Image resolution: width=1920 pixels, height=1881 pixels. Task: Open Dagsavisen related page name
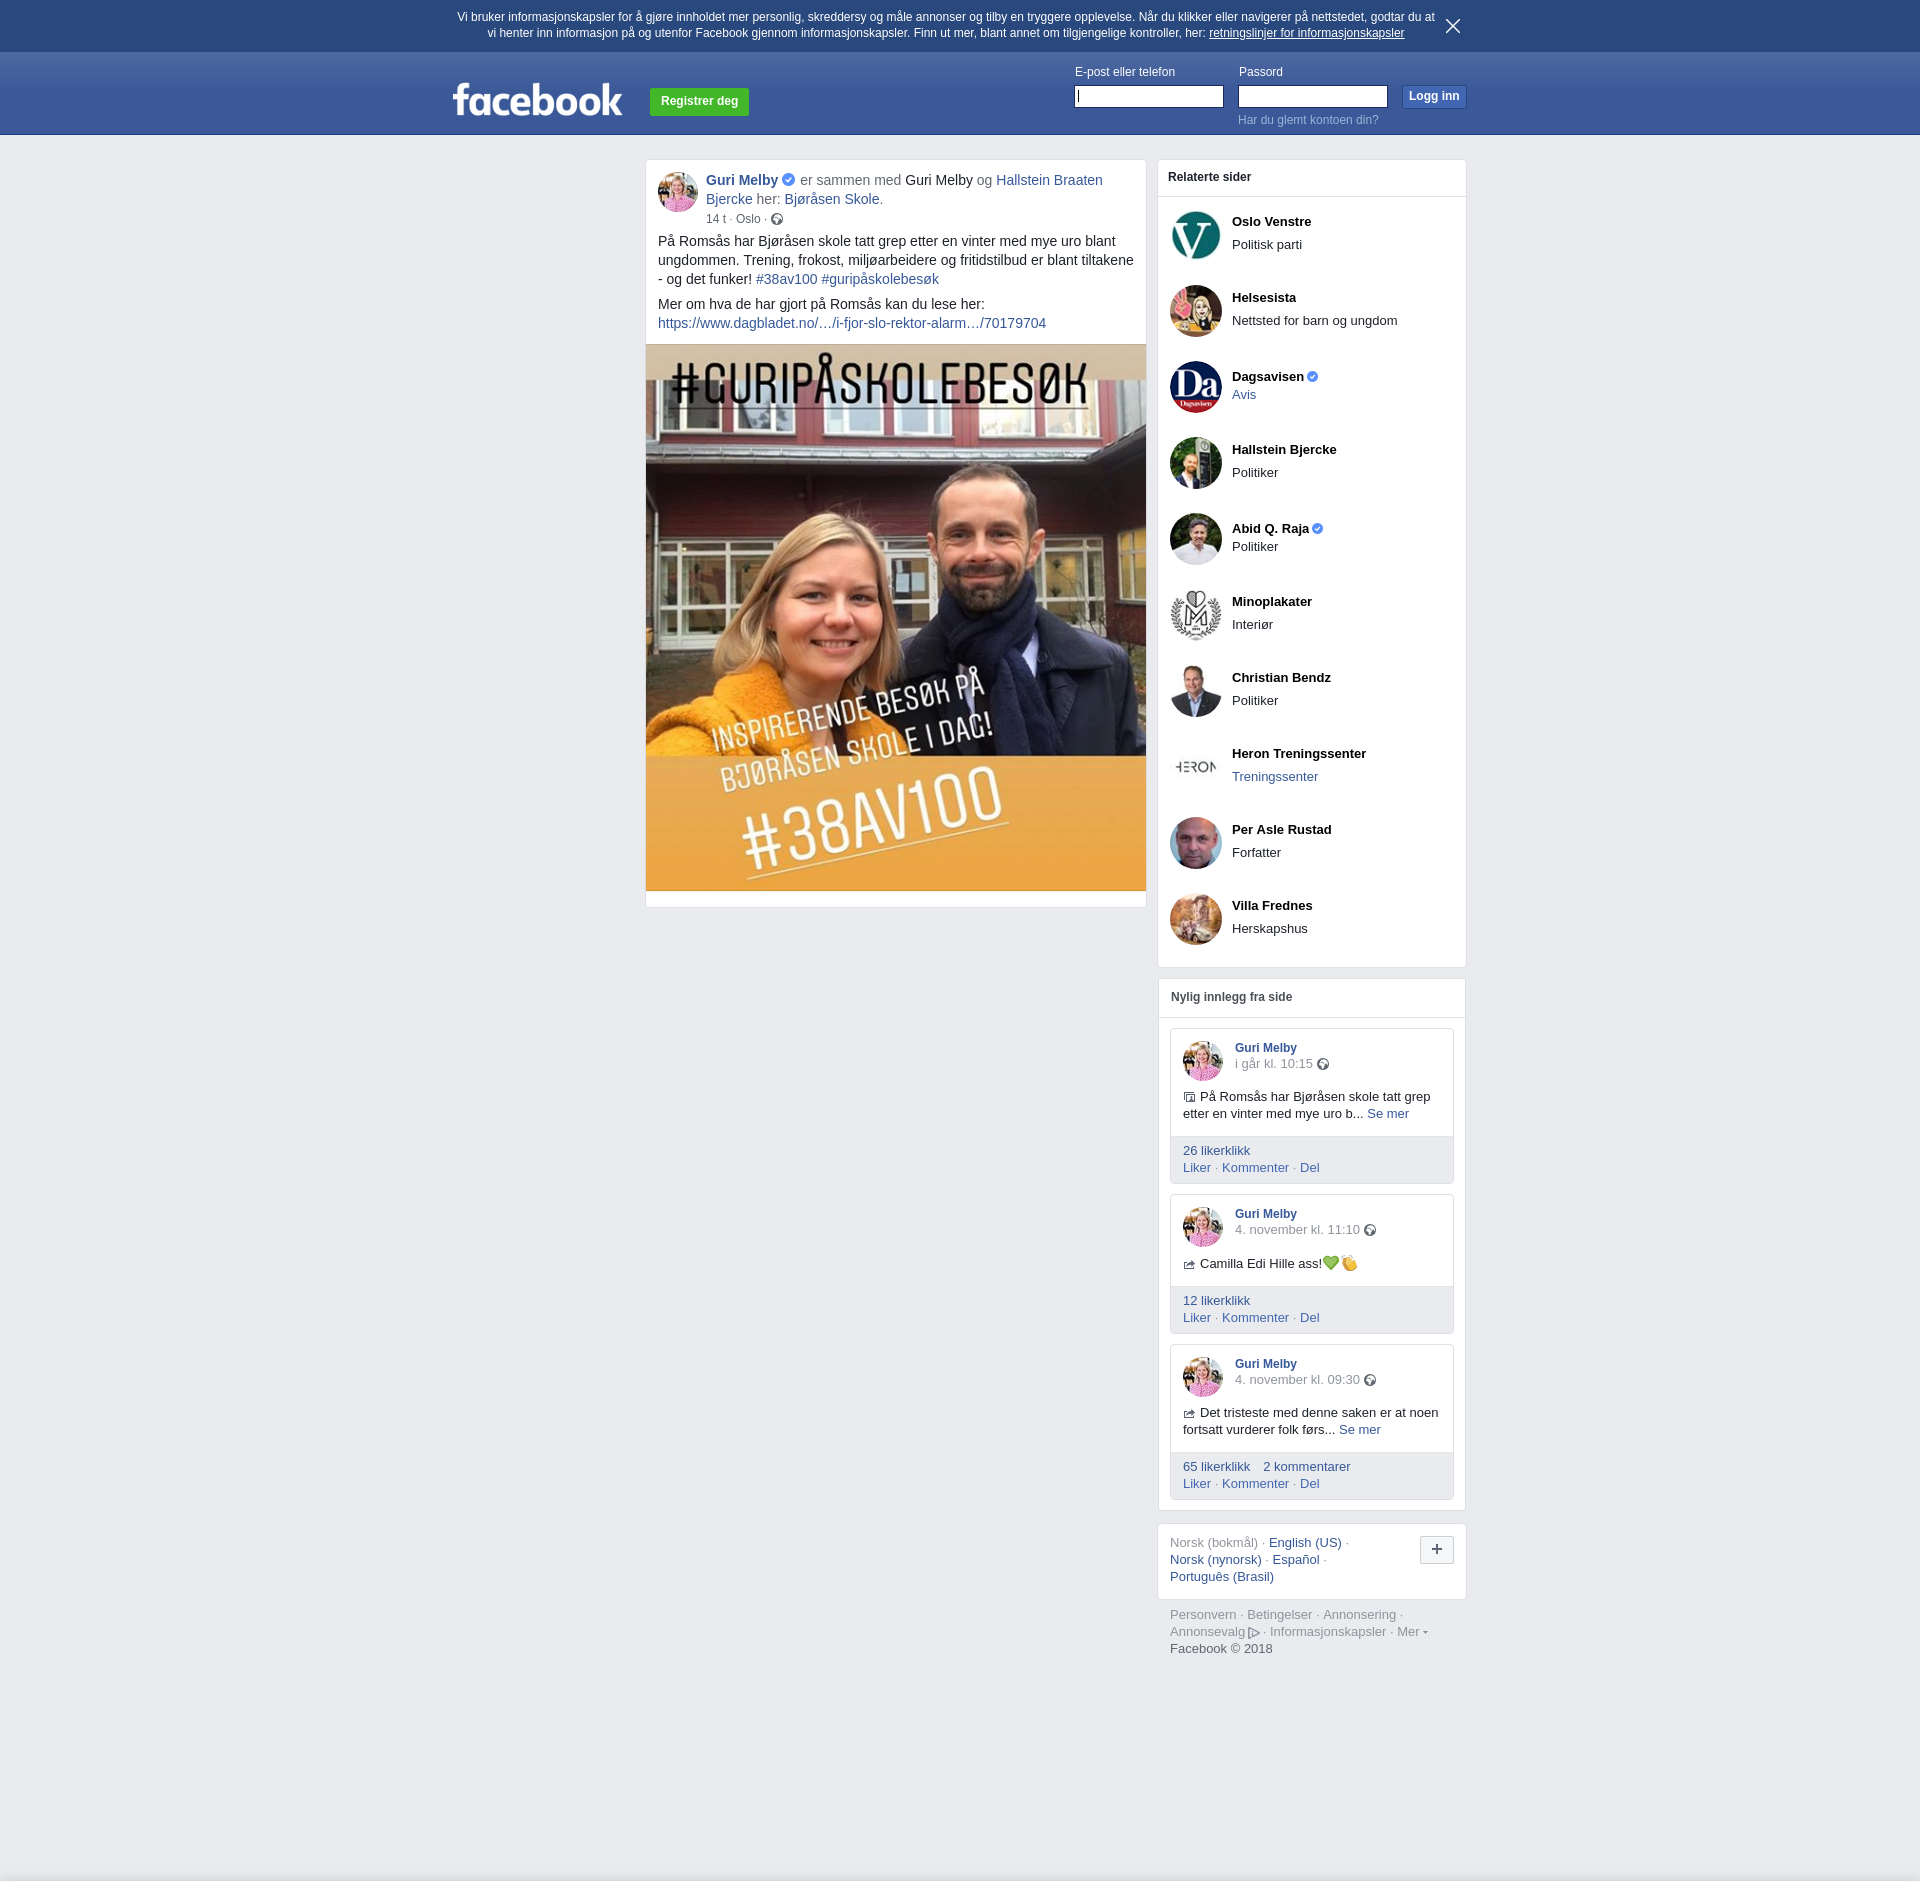(1267, 377)
